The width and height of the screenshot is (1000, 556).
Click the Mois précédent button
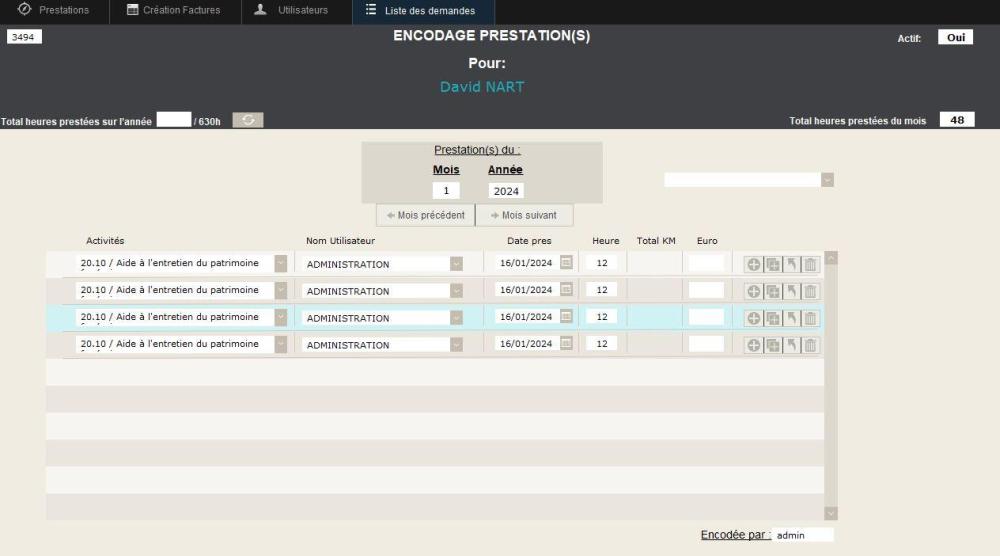[425, 215]
